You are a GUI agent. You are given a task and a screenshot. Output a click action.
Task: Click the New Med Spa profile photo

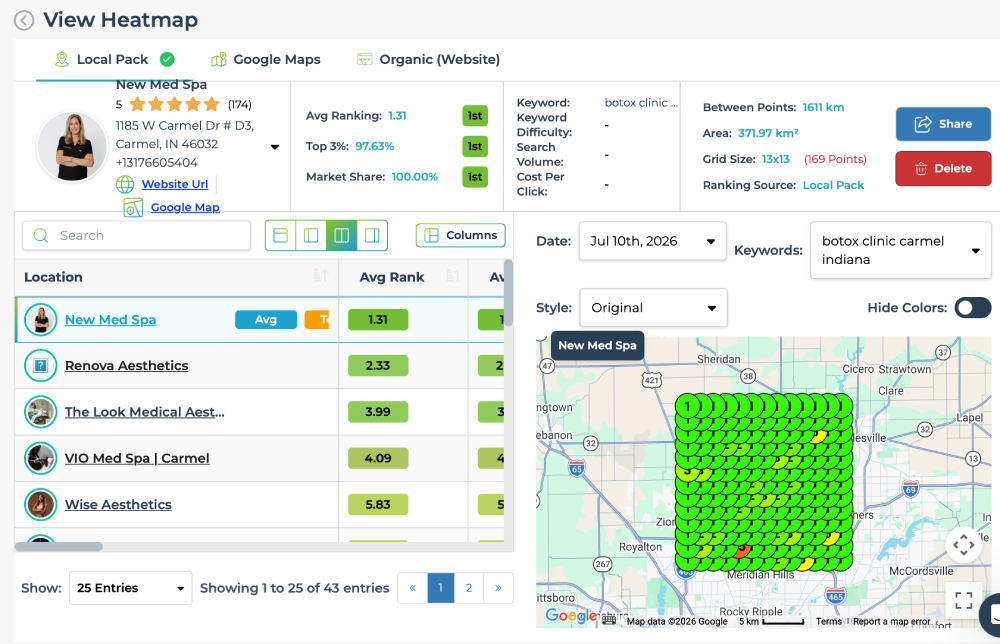point(72,146)
